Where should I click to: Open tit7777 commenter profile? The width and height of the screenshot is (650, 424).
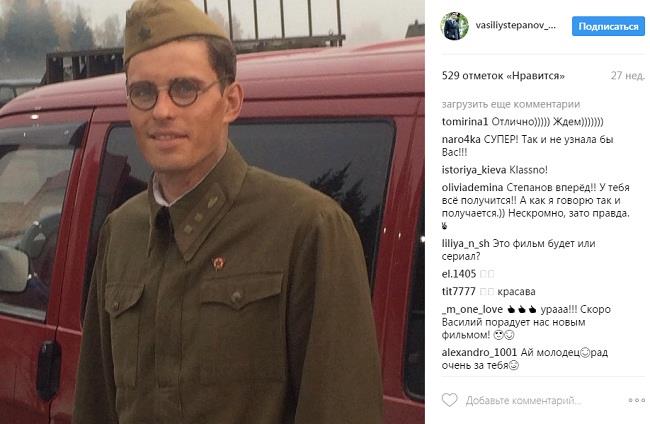[x=458, y=292]
